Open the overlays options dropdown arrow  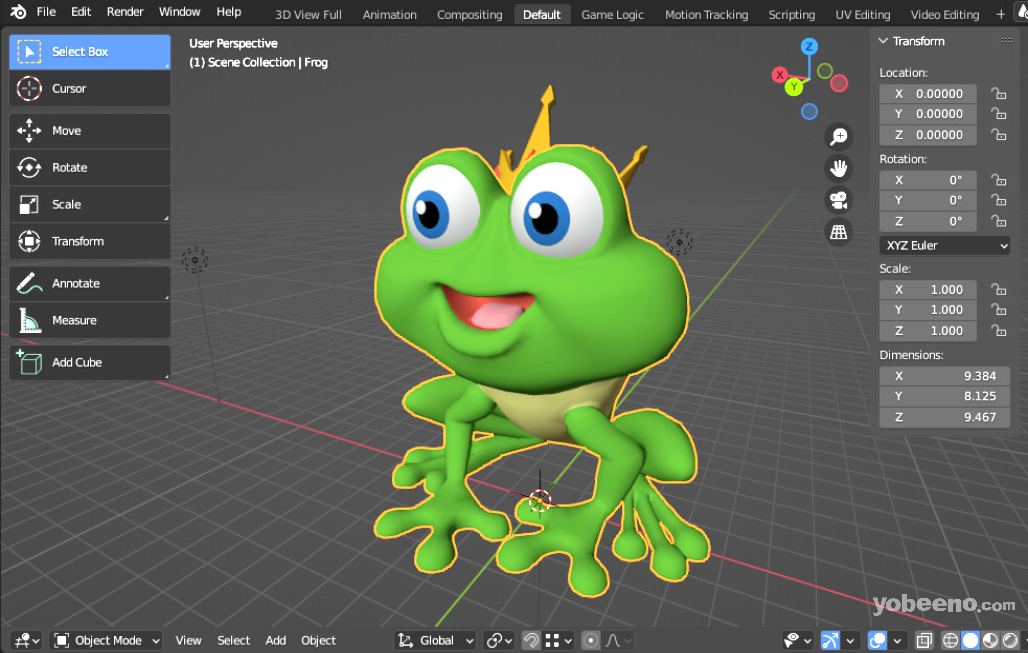tap(897, 641)
